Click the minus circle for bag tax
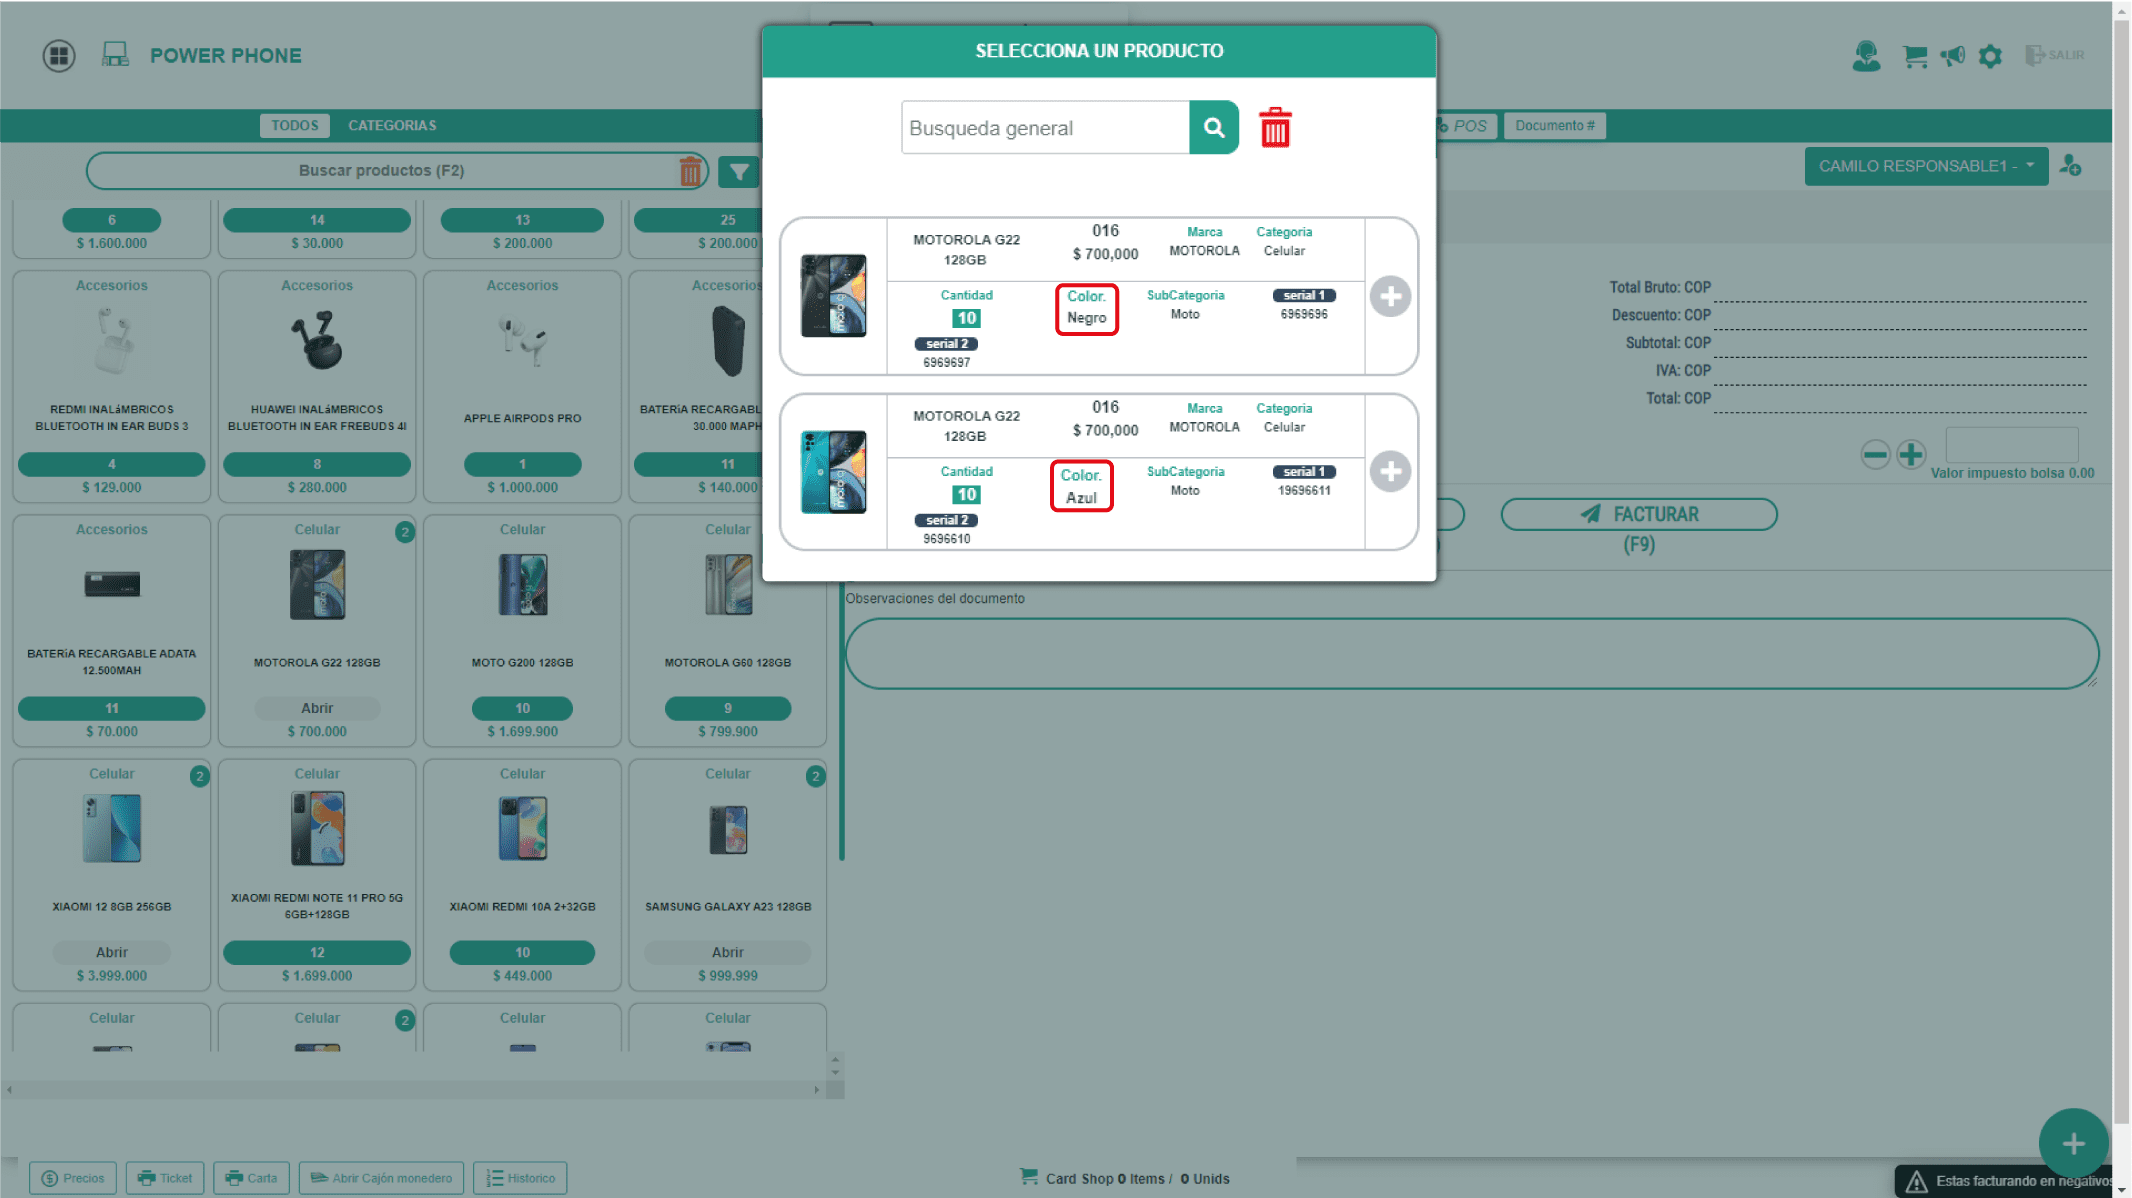The image size is (2132, 1198). pyautogui.click(x=1875, y=455)
